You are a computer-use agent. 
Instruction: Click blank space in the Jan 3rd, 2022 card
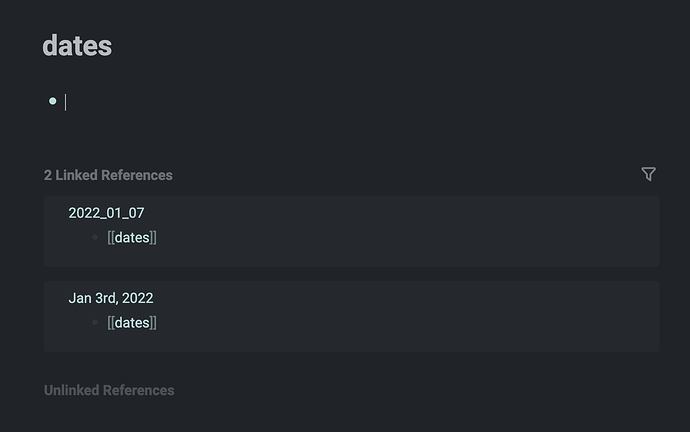pyautogui.click(x=396, y=316)
